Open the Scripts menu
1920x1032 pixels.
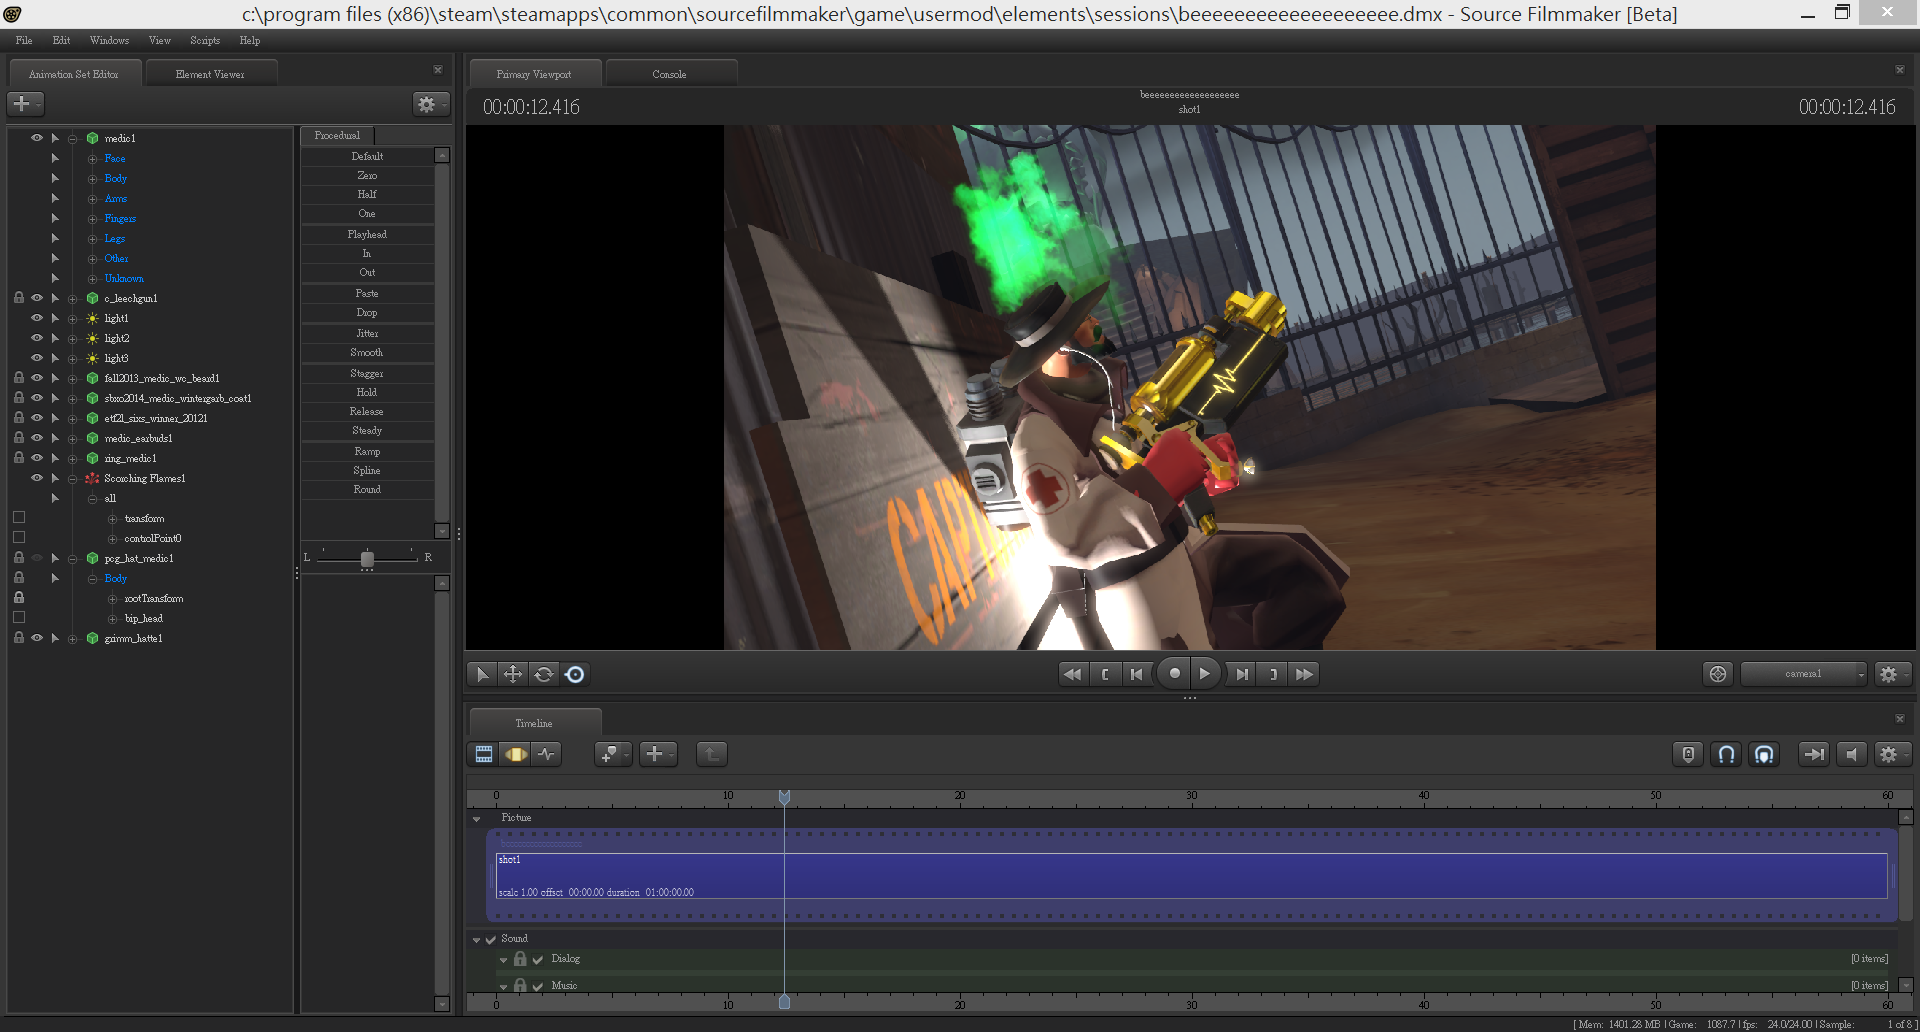(x=205, y=41)
